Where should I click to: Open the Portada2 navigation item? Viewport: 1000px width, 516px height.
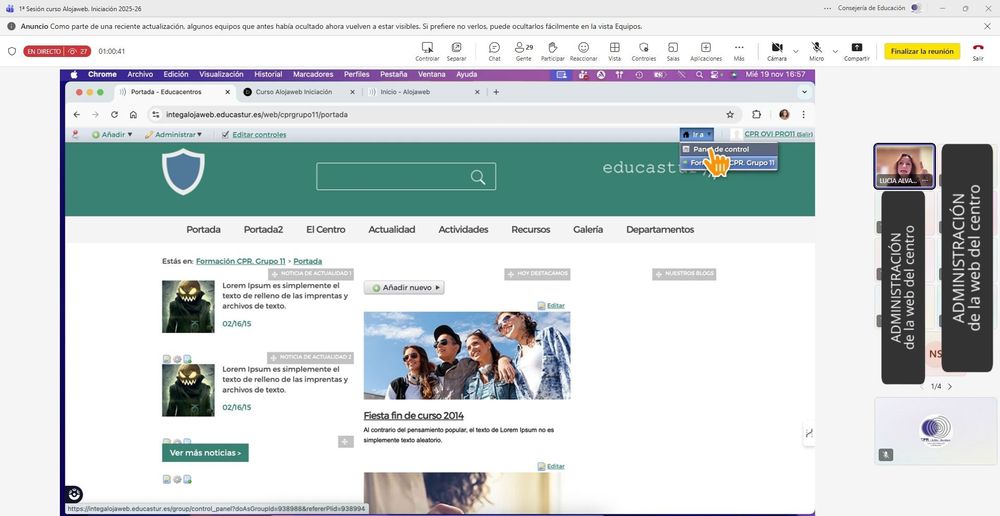tap(263, 230)
